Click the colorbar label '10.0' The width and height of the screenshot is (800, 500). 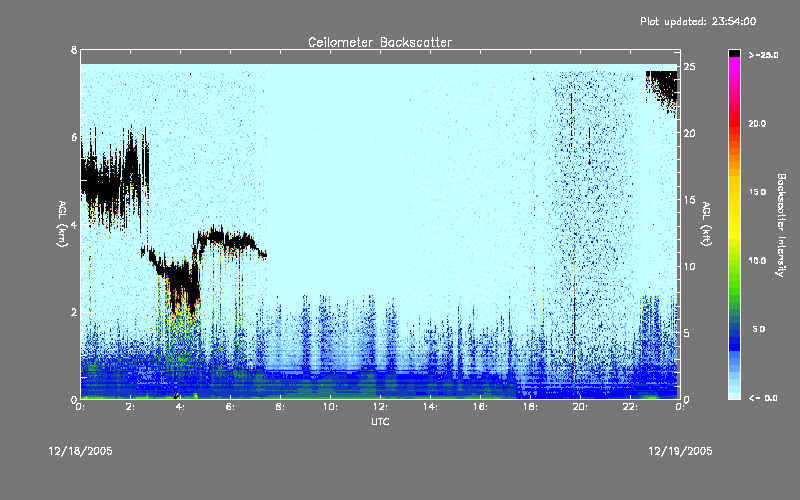click(757, 260)
